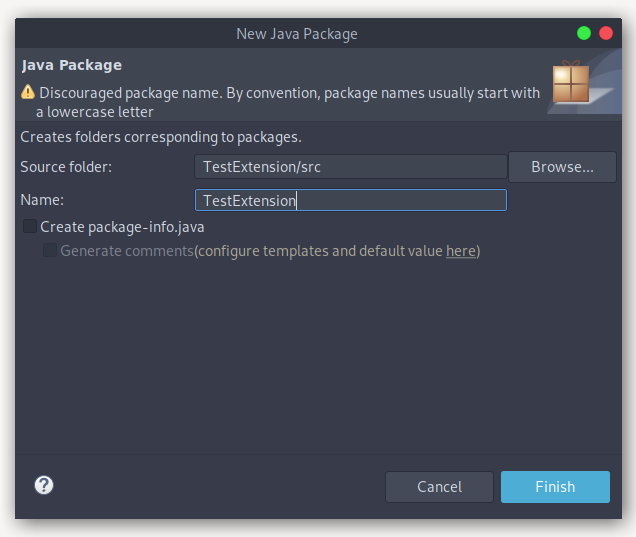The image size is (636, 537).
Task: Toggle the Generate comments checkbox
Action: [50, 251]
